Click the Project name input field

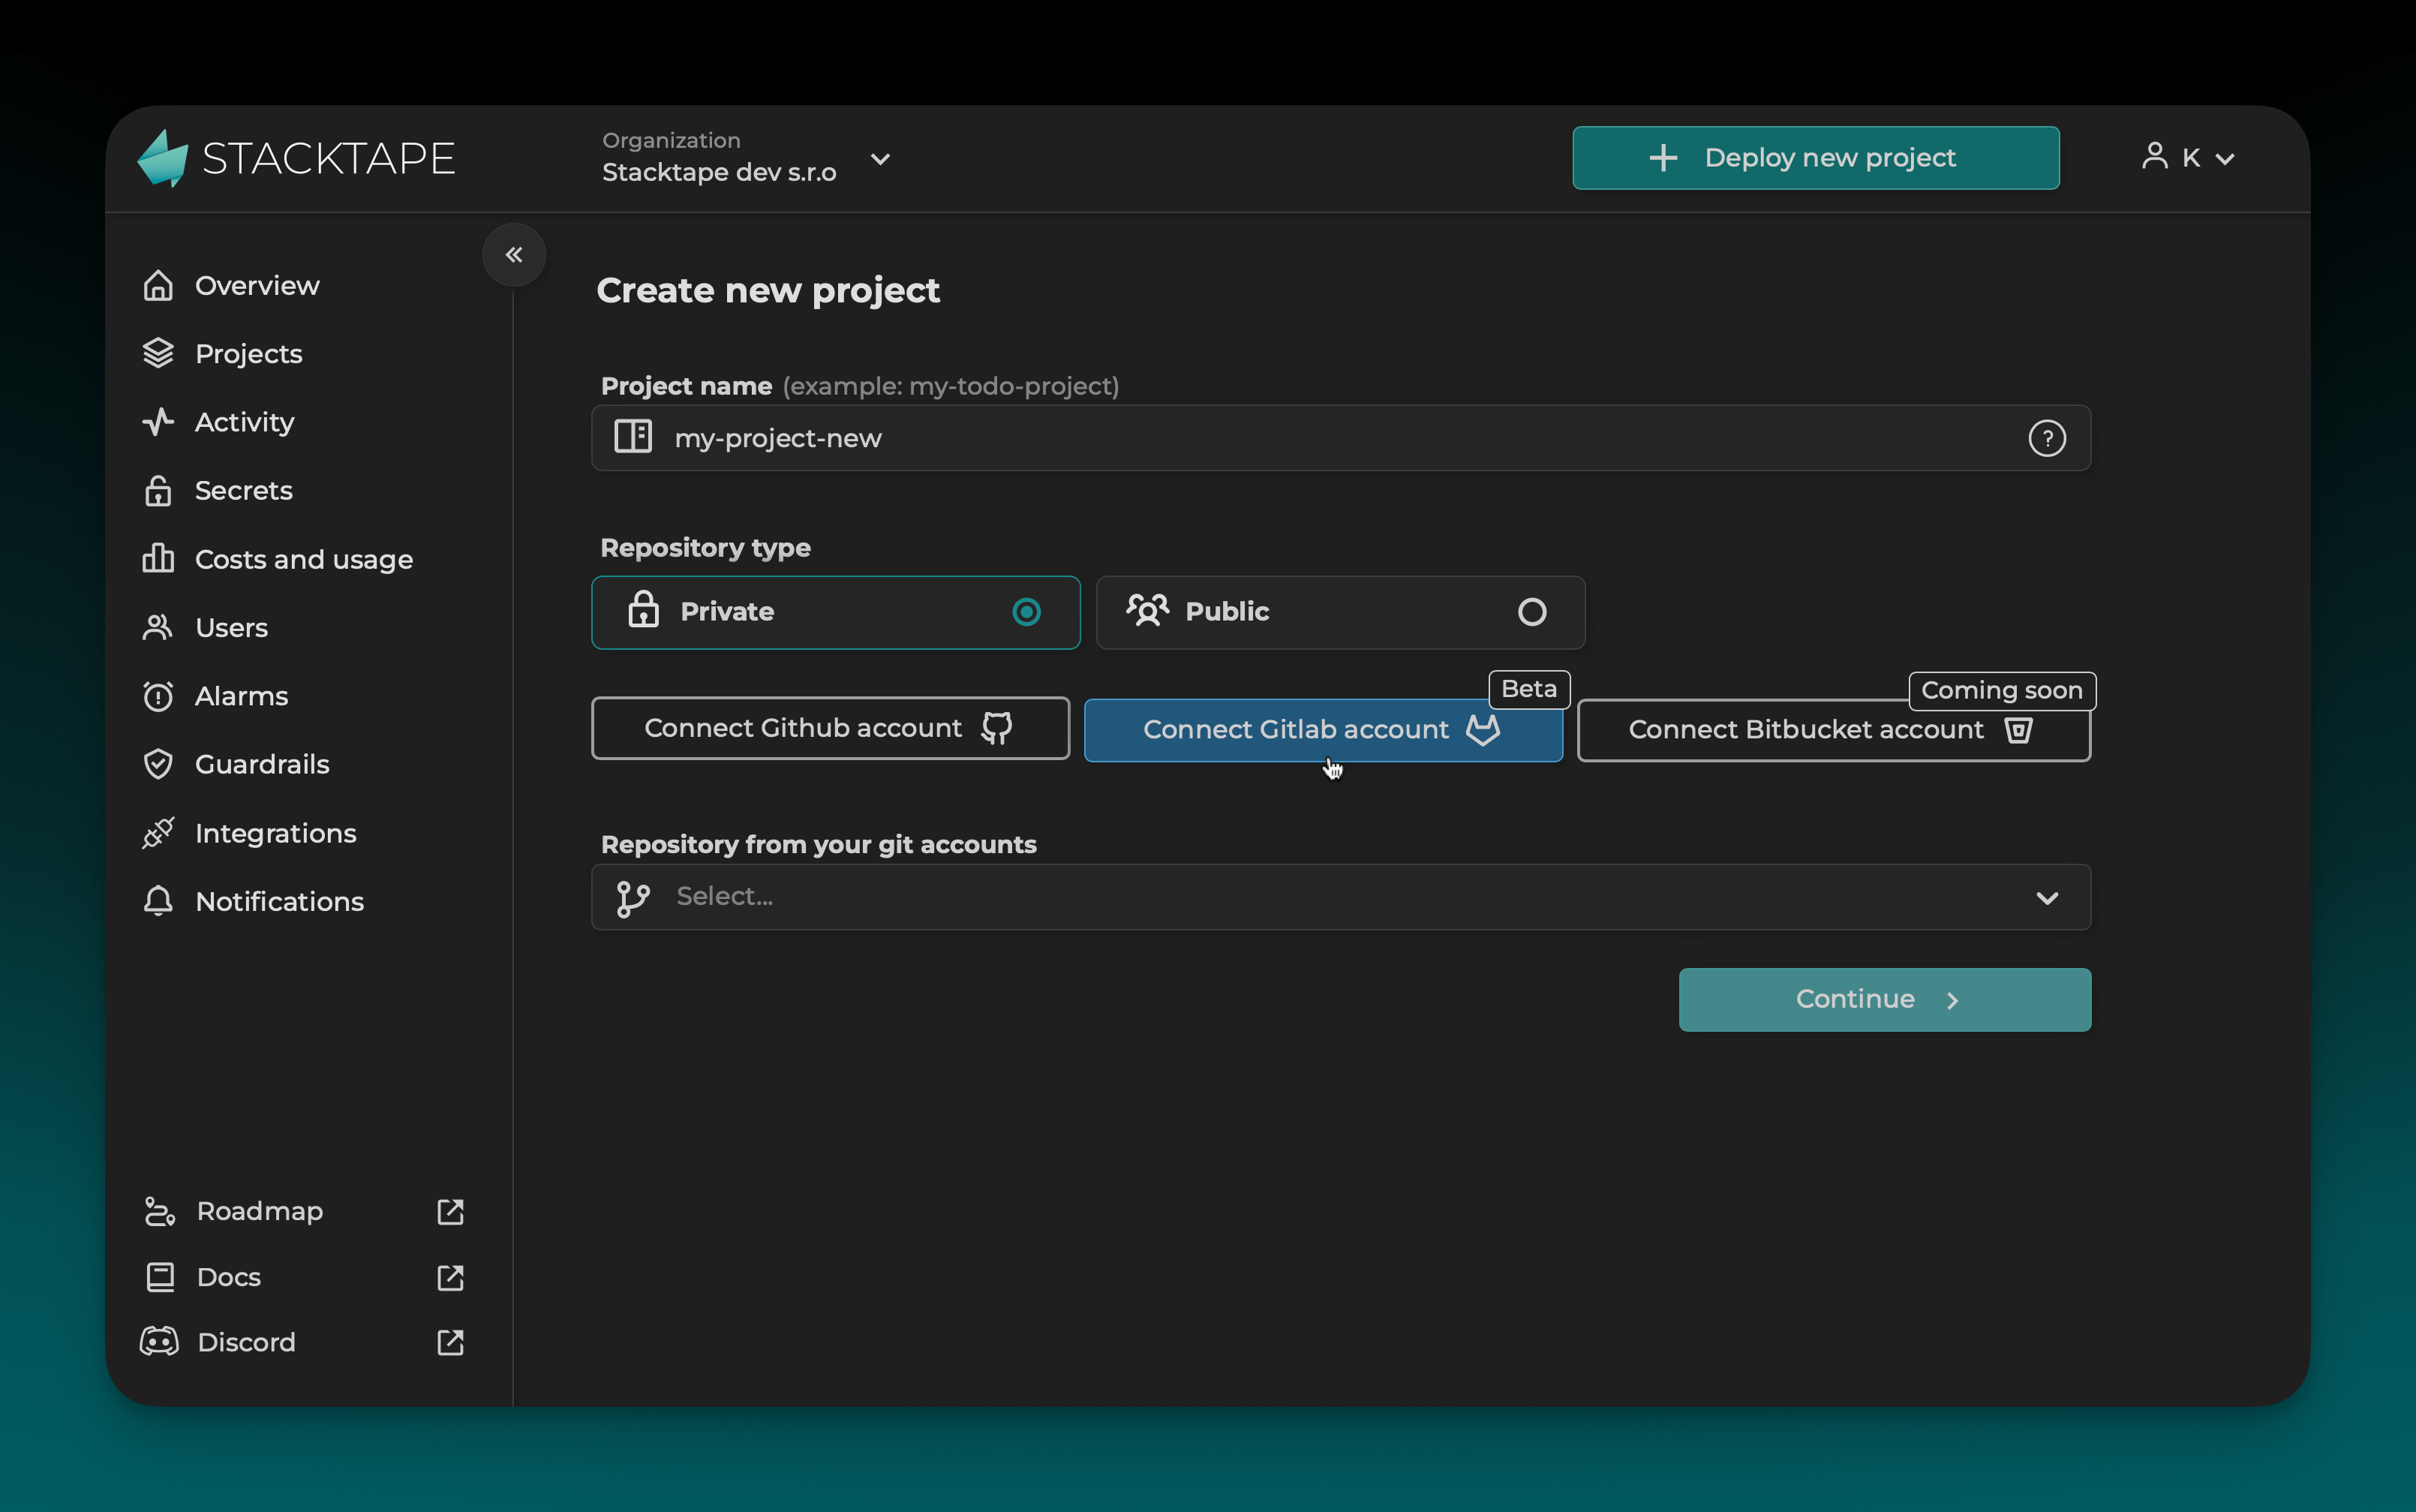click(x=1341, y=438)
